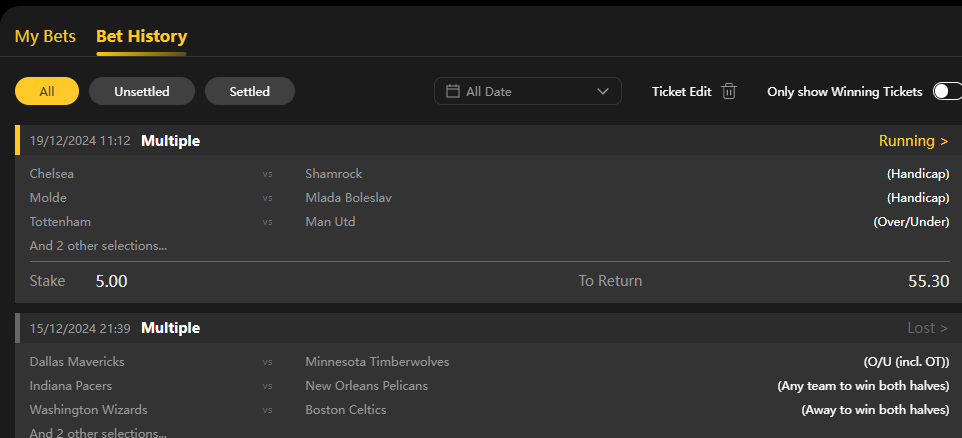Click 'And 2 other selections...' in Lost ticket
This screenshot has height=438, width=962.
click(x=98, y=432)
